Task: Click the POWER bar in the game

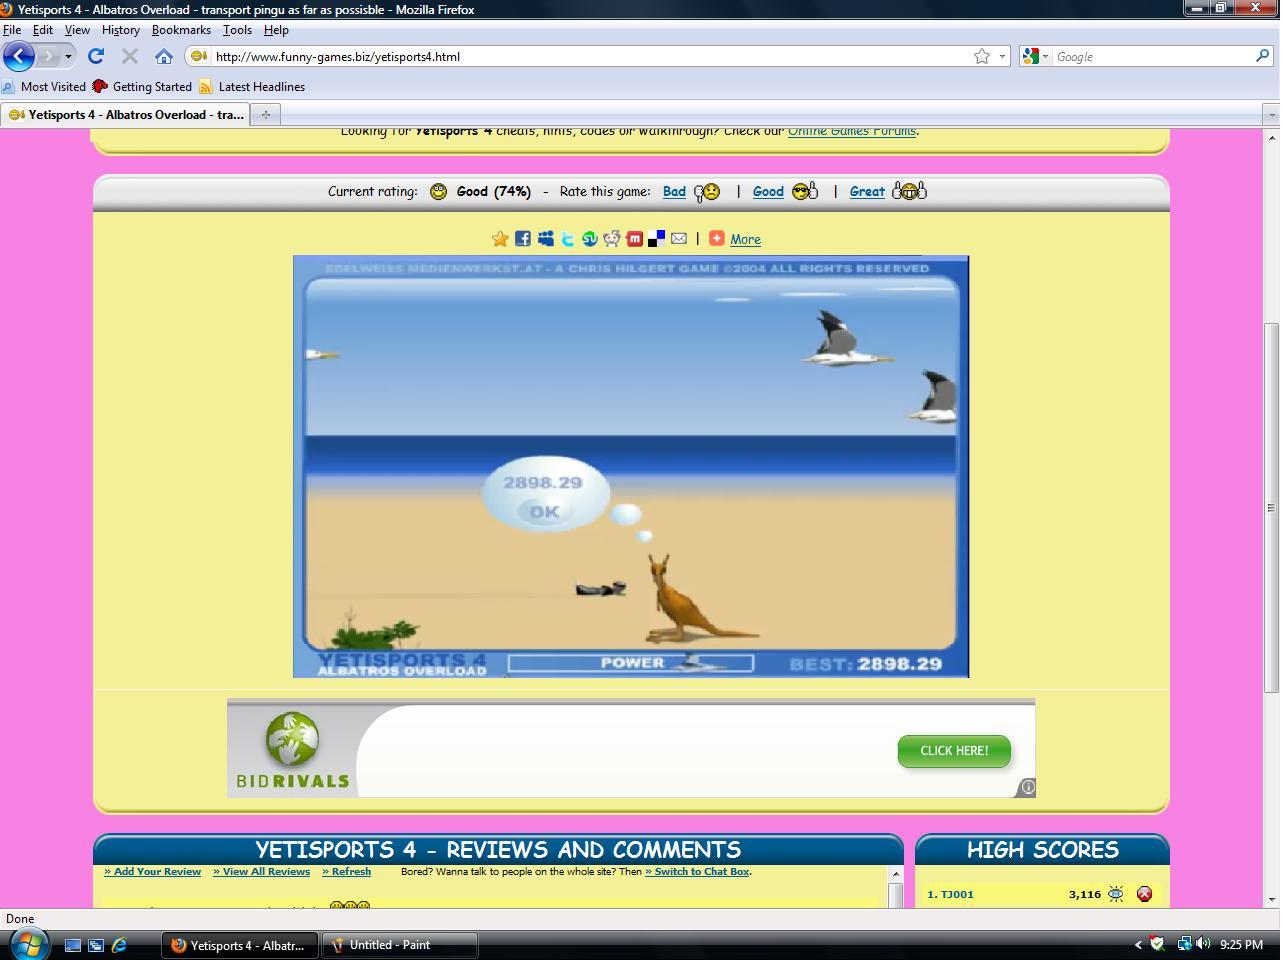Action: coord(631,663)
